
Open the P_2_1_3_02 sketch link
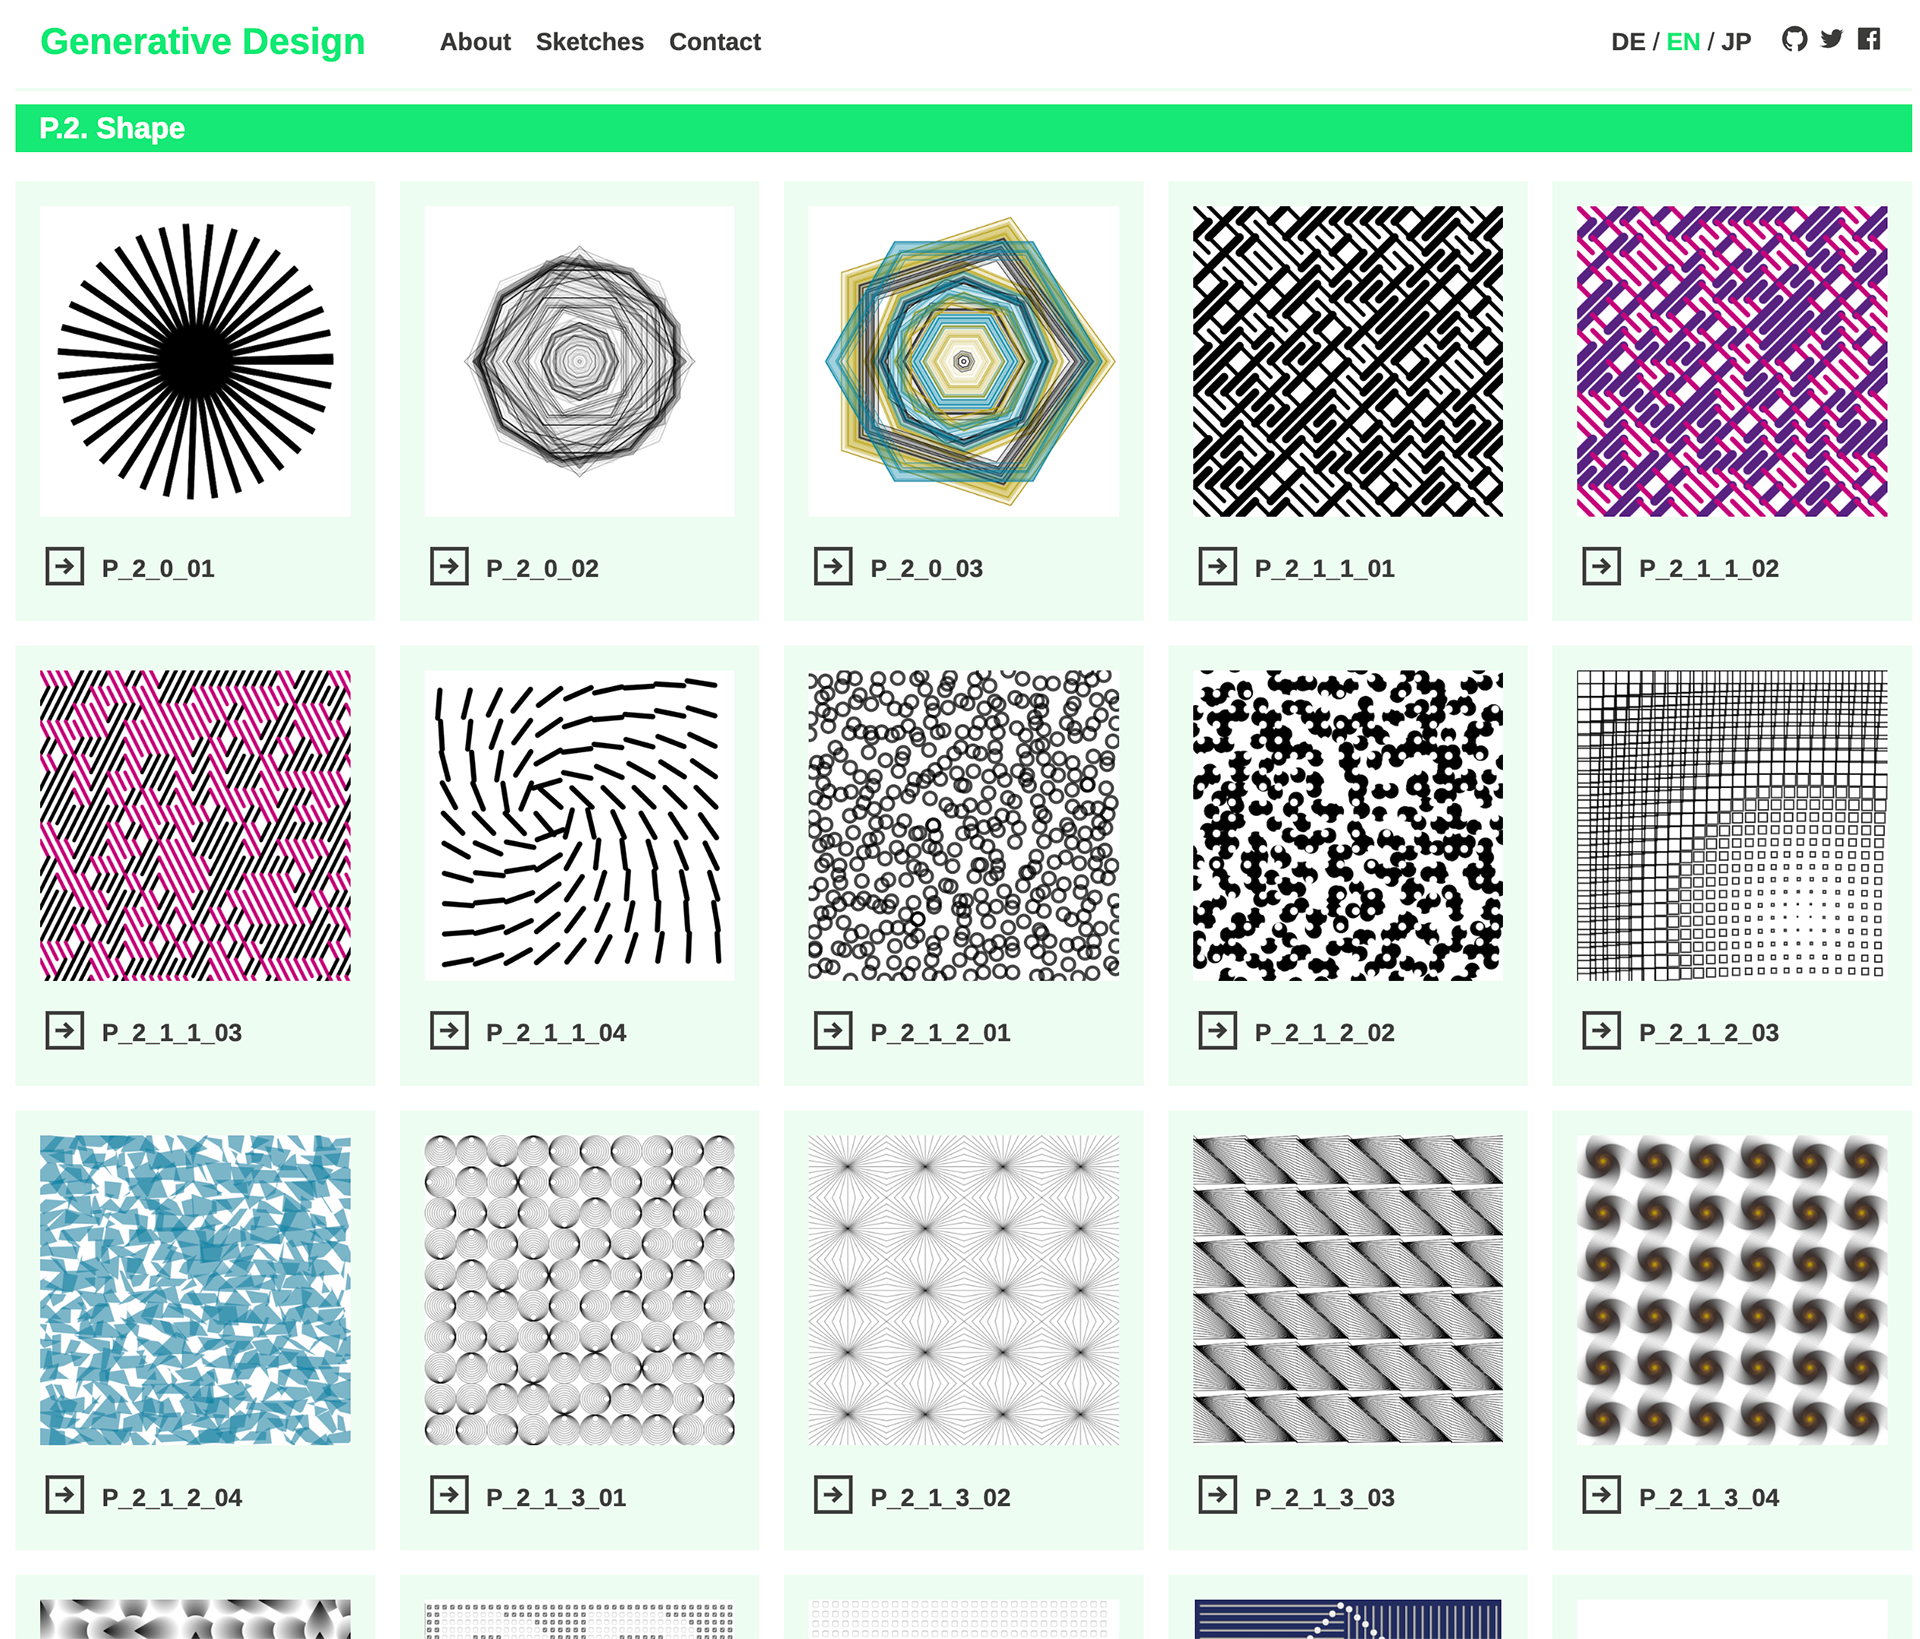click(x=940, y=1497)
